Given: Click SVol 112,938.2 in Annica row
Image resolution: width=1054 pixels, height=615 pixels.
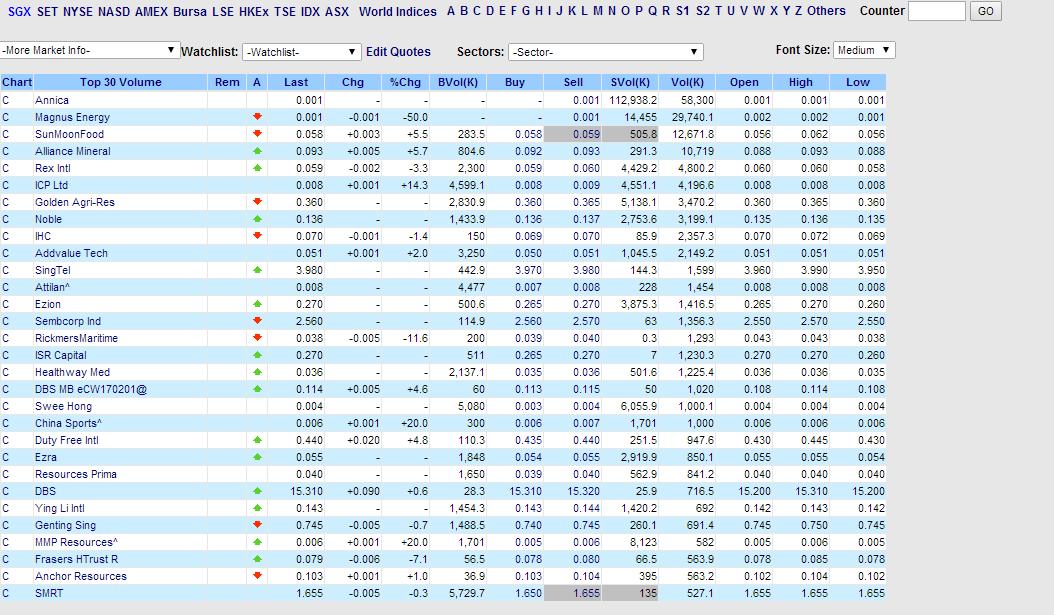Looking at the screenshot, I should (x=633, y=100).
